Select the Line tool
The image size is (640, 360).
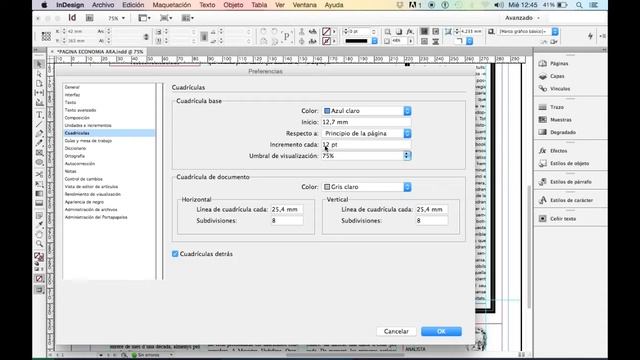(x=39, y=124)
